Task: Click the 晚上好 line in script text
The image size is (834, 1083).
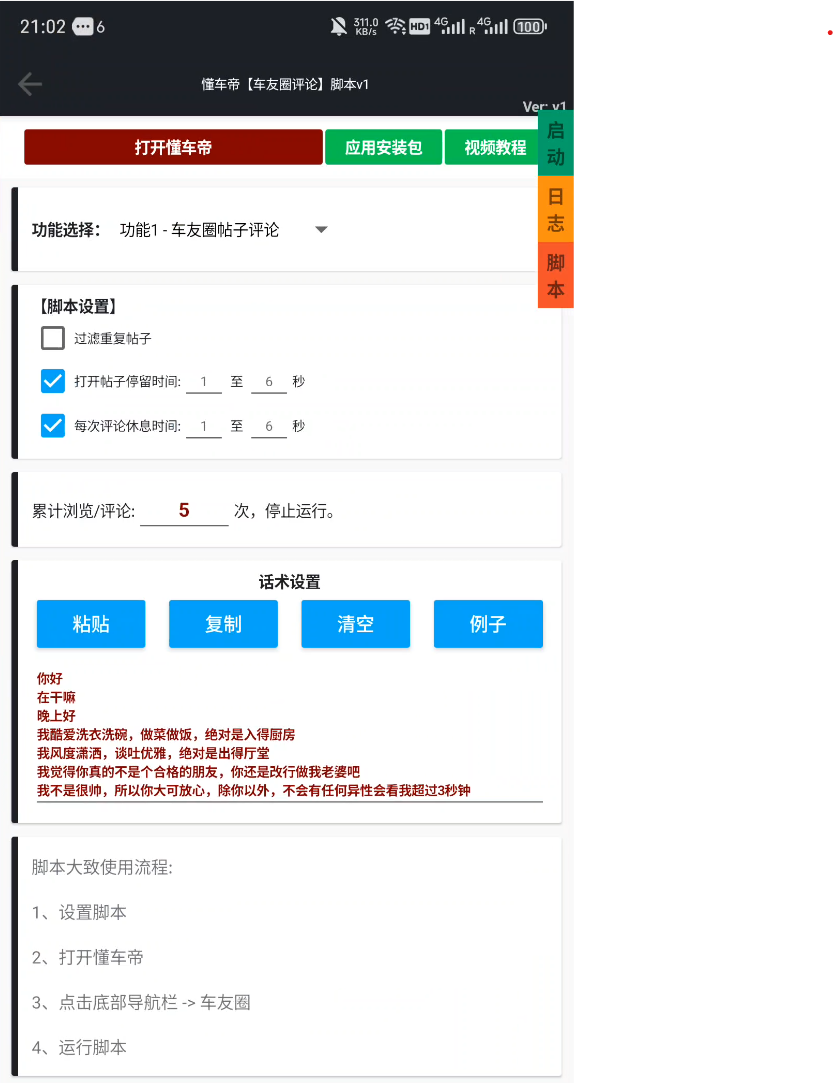Action: click(56, 716)
